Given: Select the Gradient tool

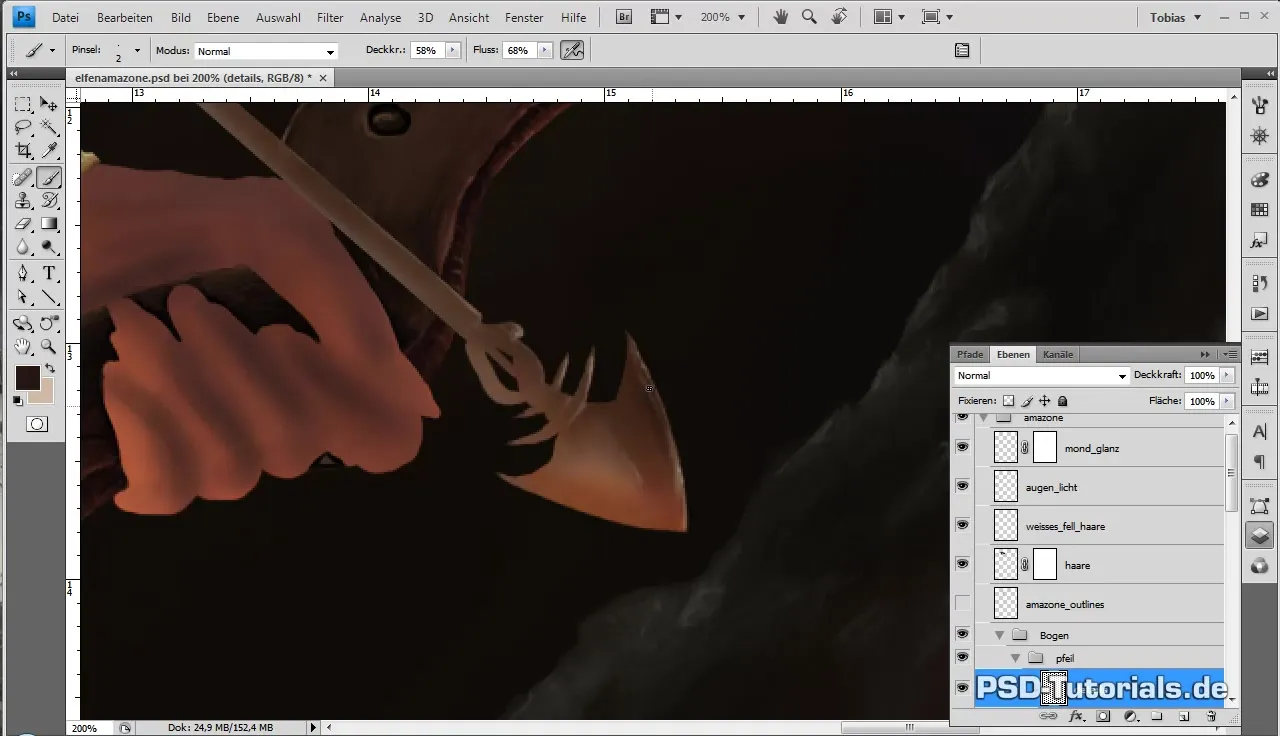Looking at the screenshot, I should (48, 224).
